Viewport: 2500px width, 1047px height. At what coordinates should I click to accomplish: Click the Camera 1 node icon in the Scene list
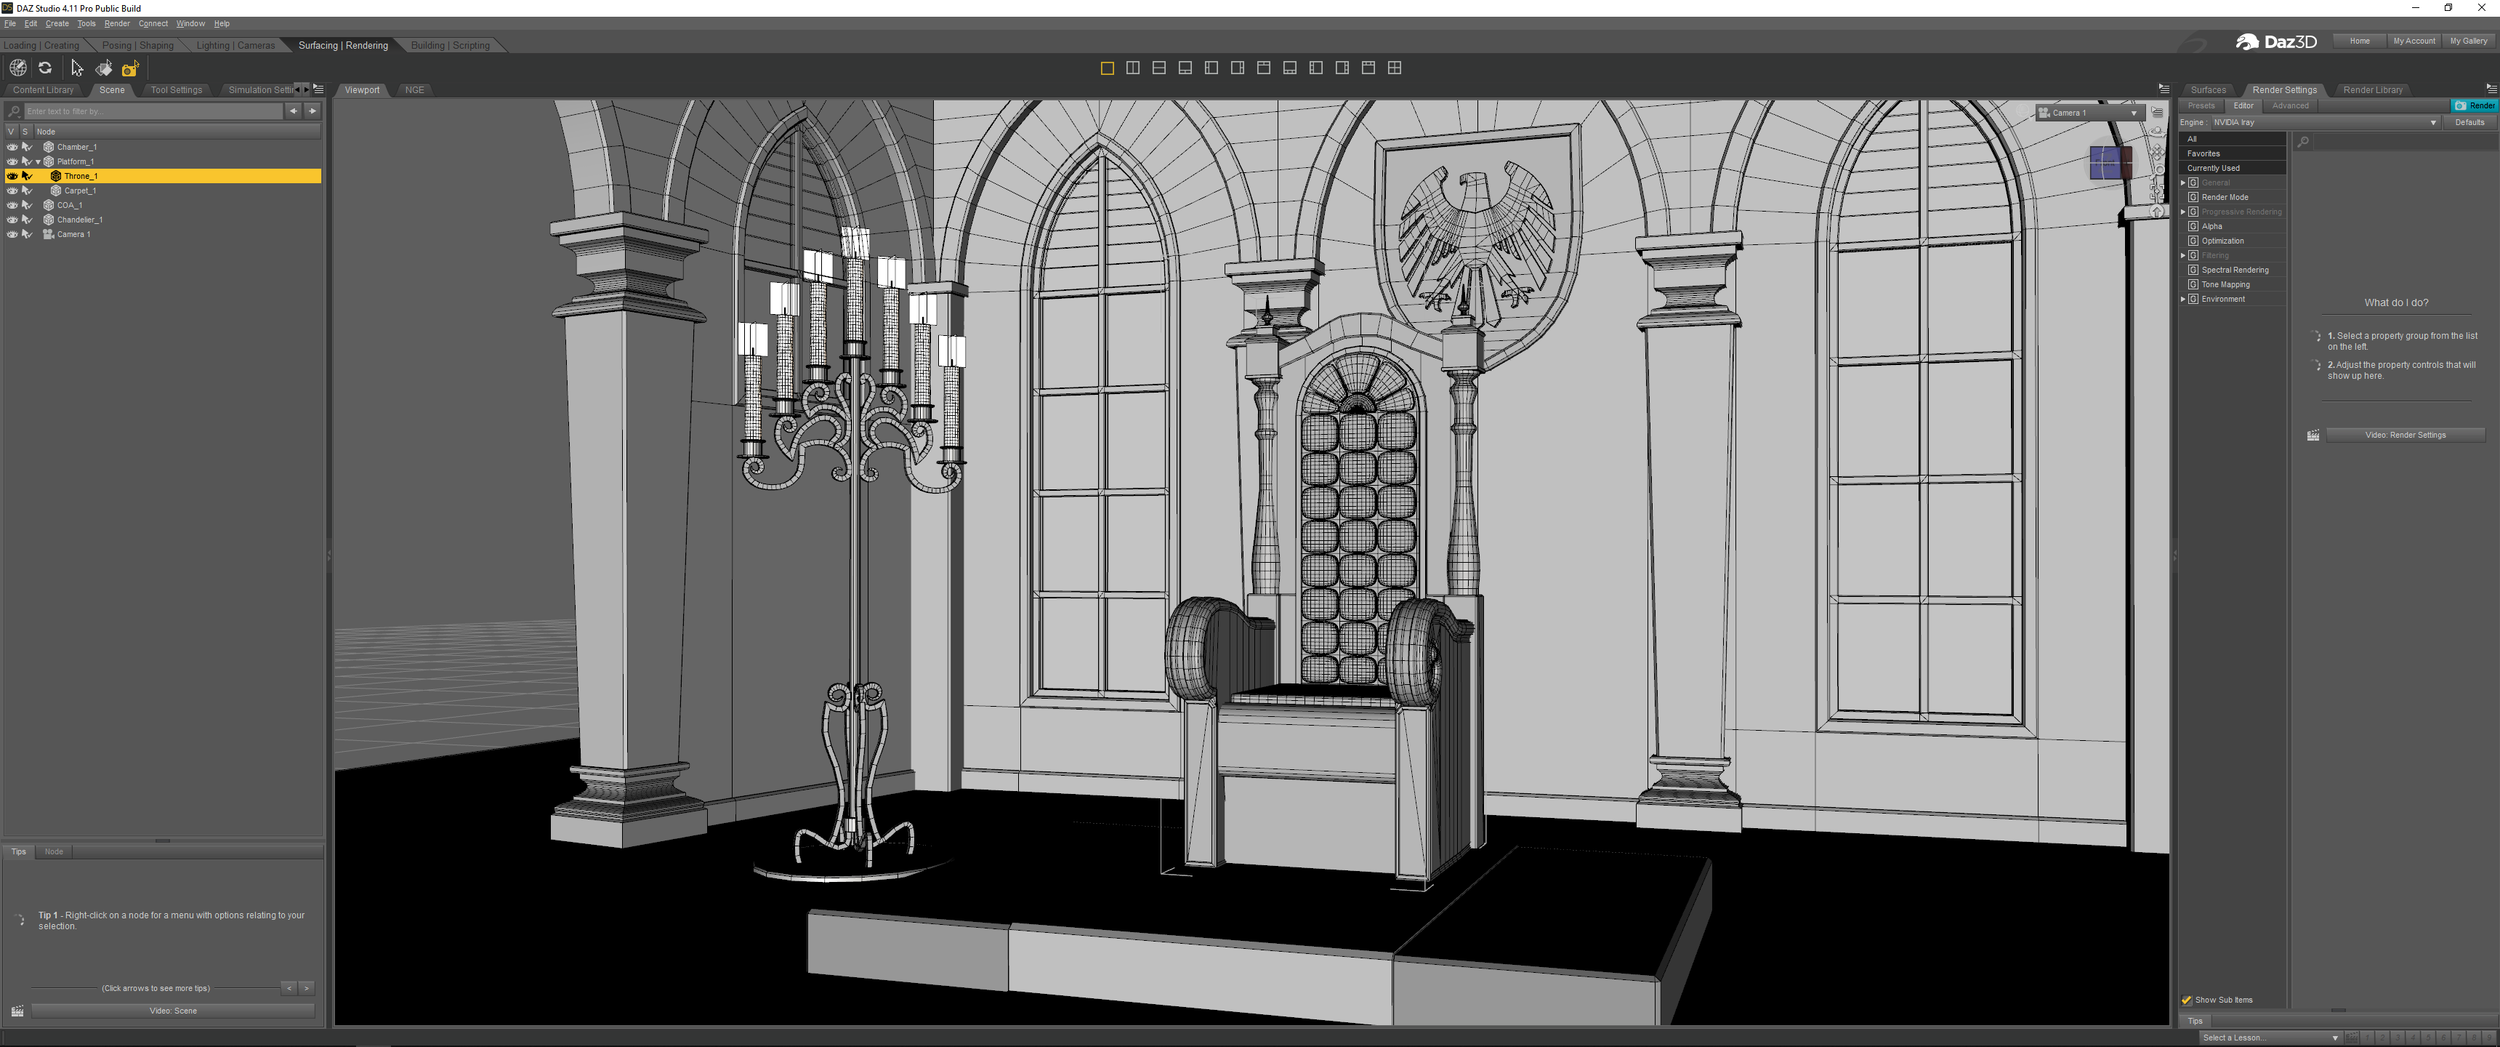coord(48,234)
